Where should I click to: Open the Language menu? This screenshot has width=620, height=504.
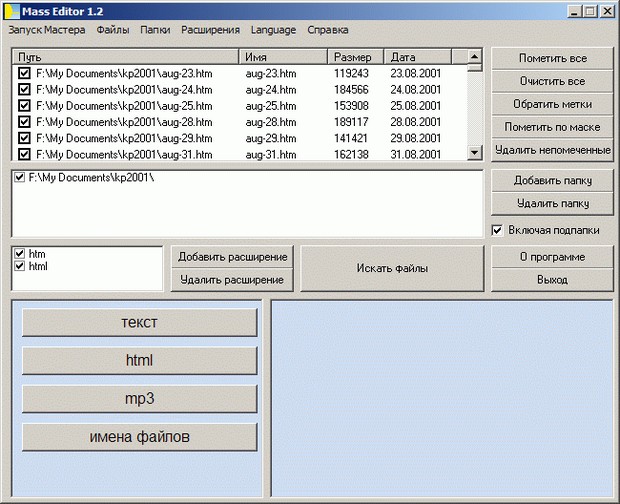(273, 30)
